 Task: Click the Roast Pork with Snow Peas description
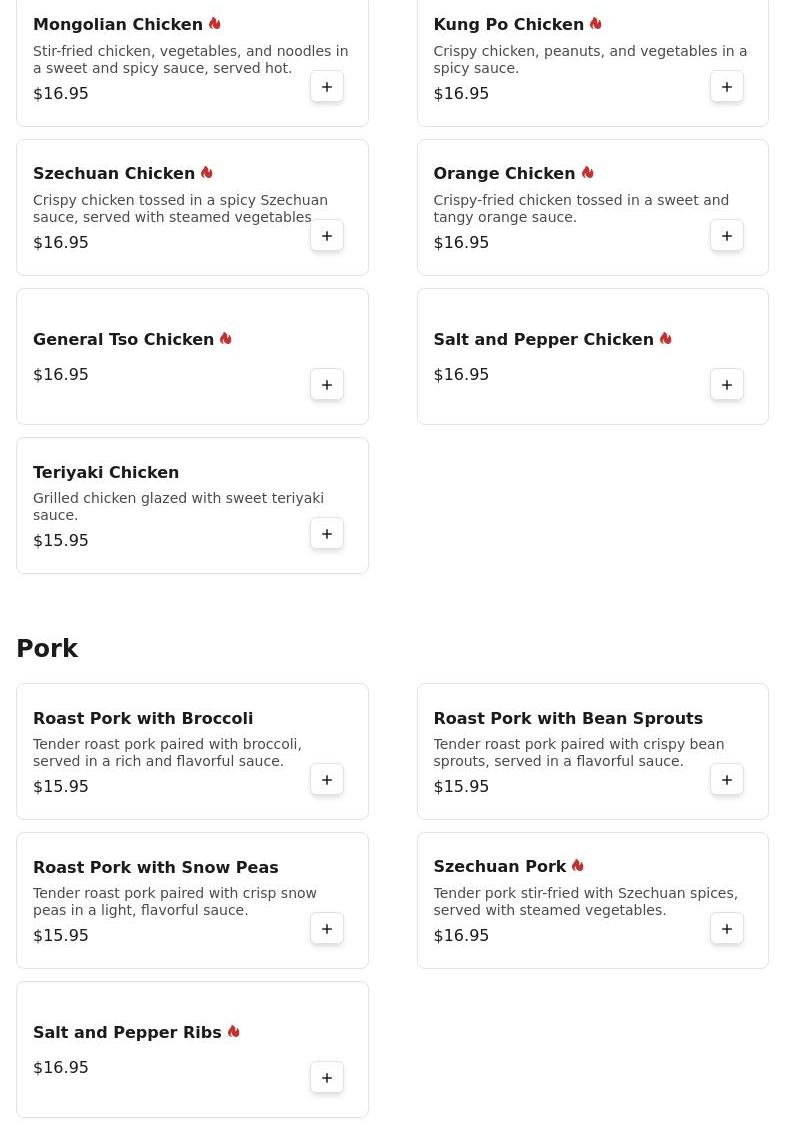pos(175,902)
